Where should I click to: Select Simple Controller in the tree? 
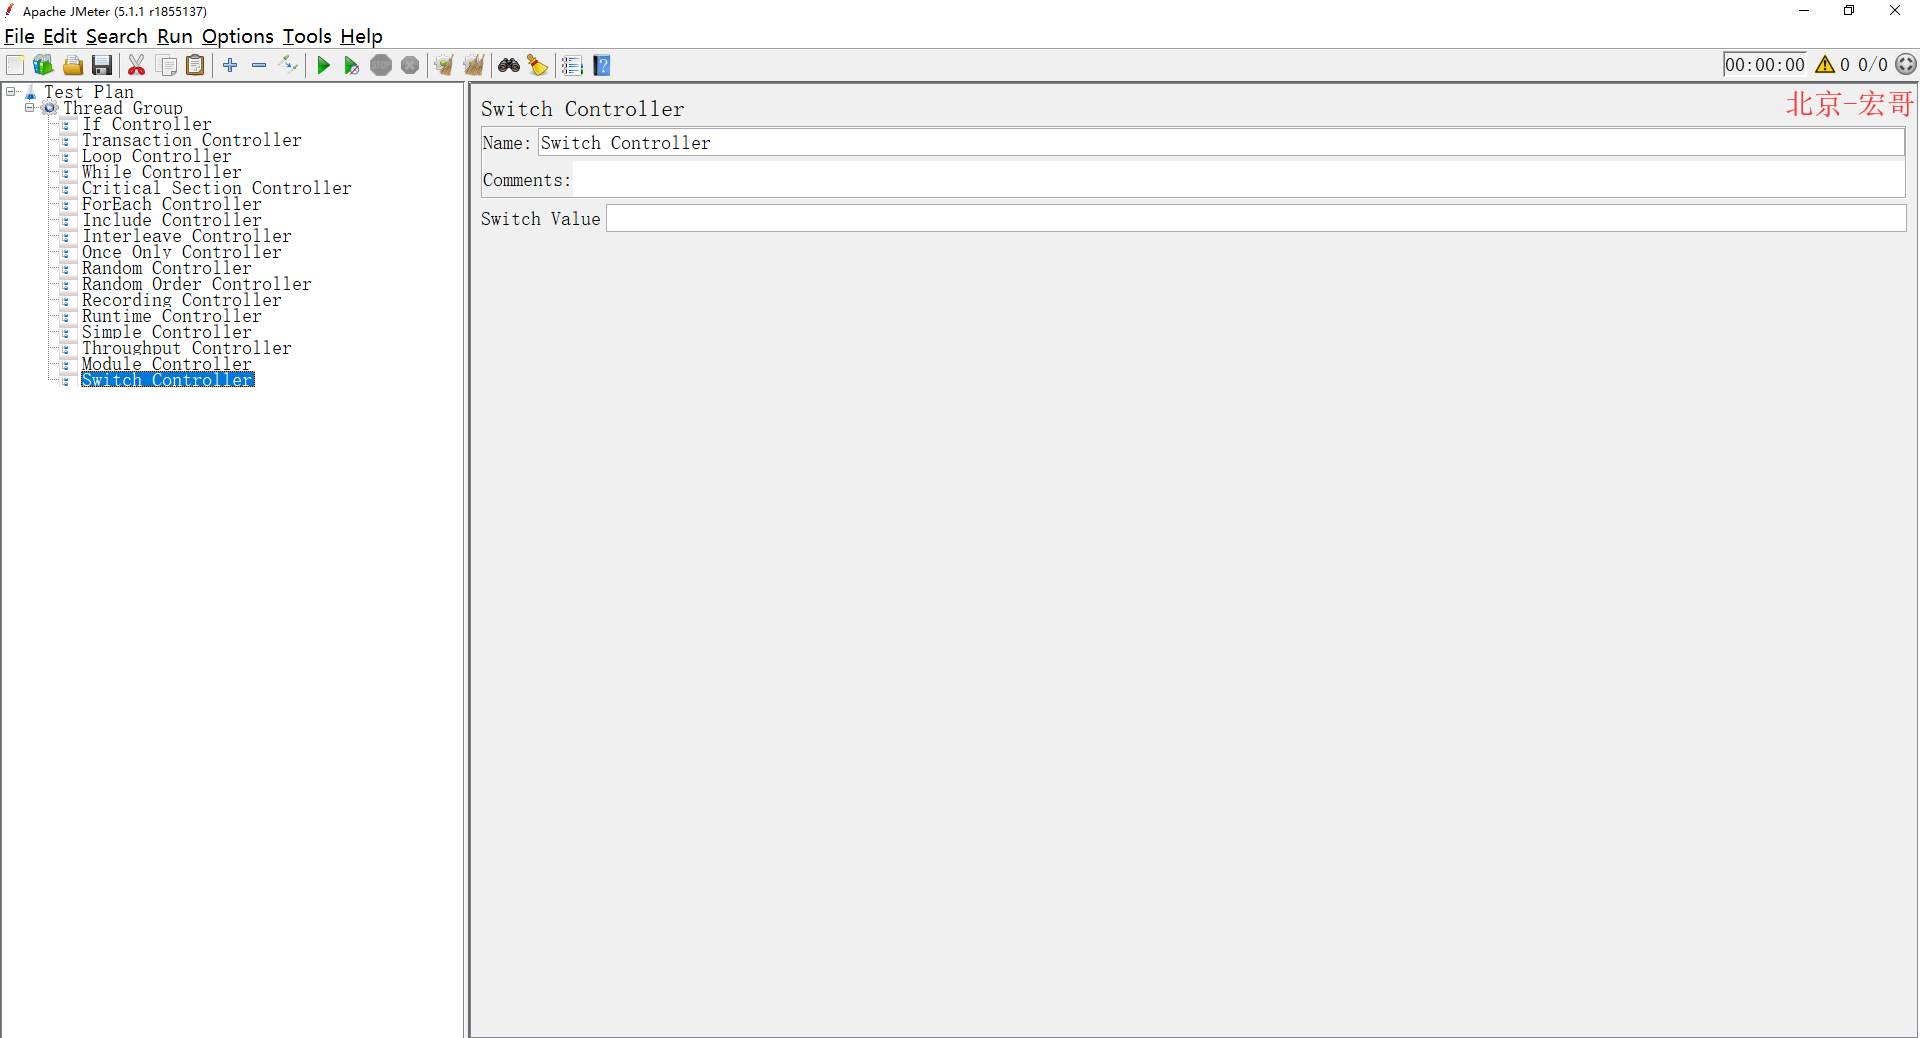pos(167,332)
